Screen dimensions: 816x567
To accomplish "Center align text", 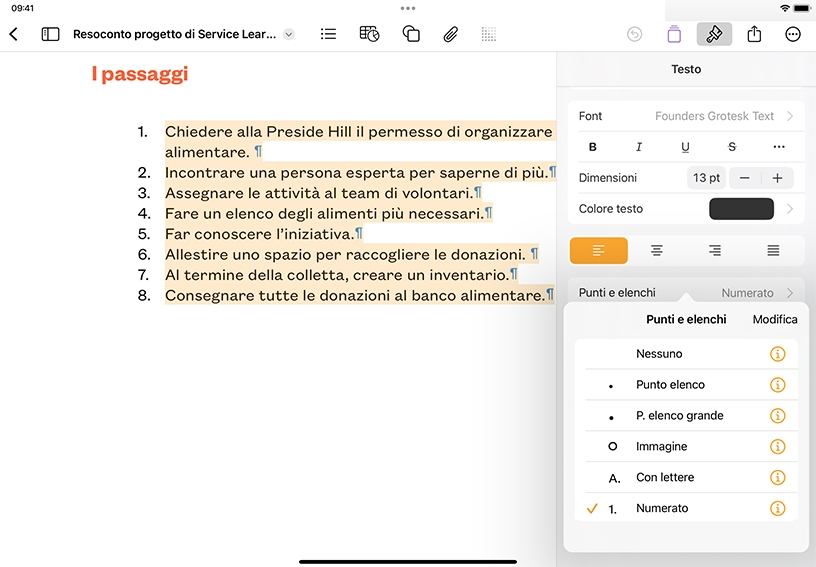I will pyautogui.click(x=657, y=251).
